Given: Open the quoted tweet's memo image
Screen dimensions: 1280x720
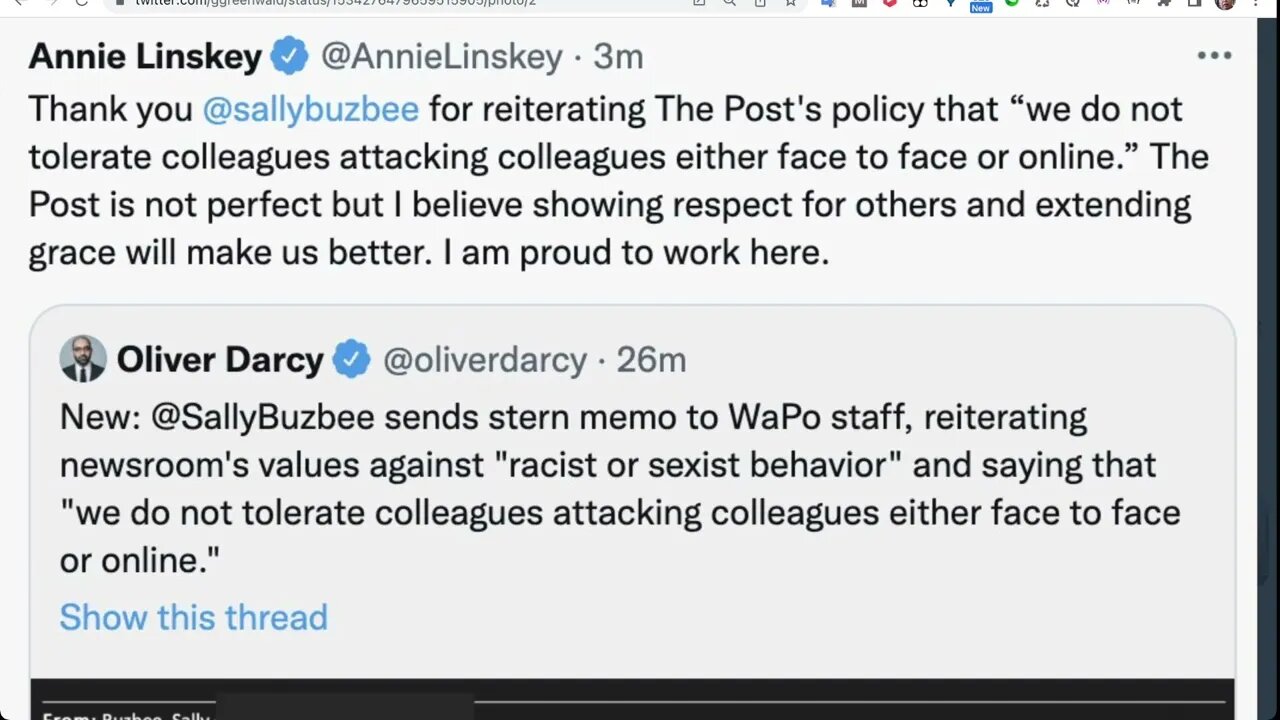Looking at the screenshot, I should (x=632, y=700).
